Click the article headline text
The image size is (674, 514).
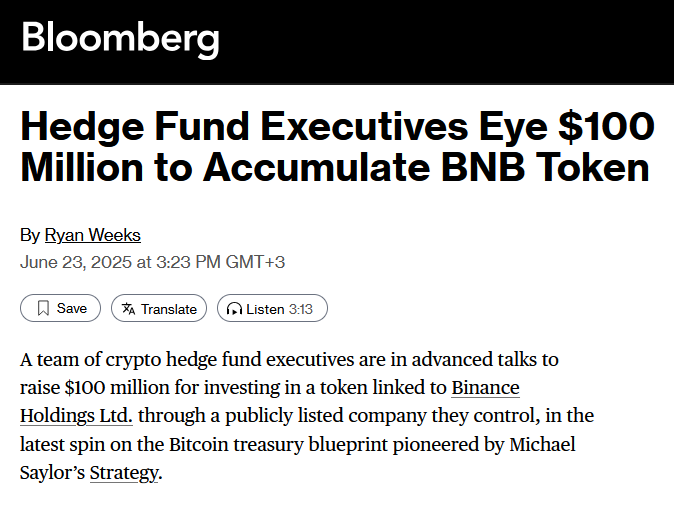tap(336, 146)
